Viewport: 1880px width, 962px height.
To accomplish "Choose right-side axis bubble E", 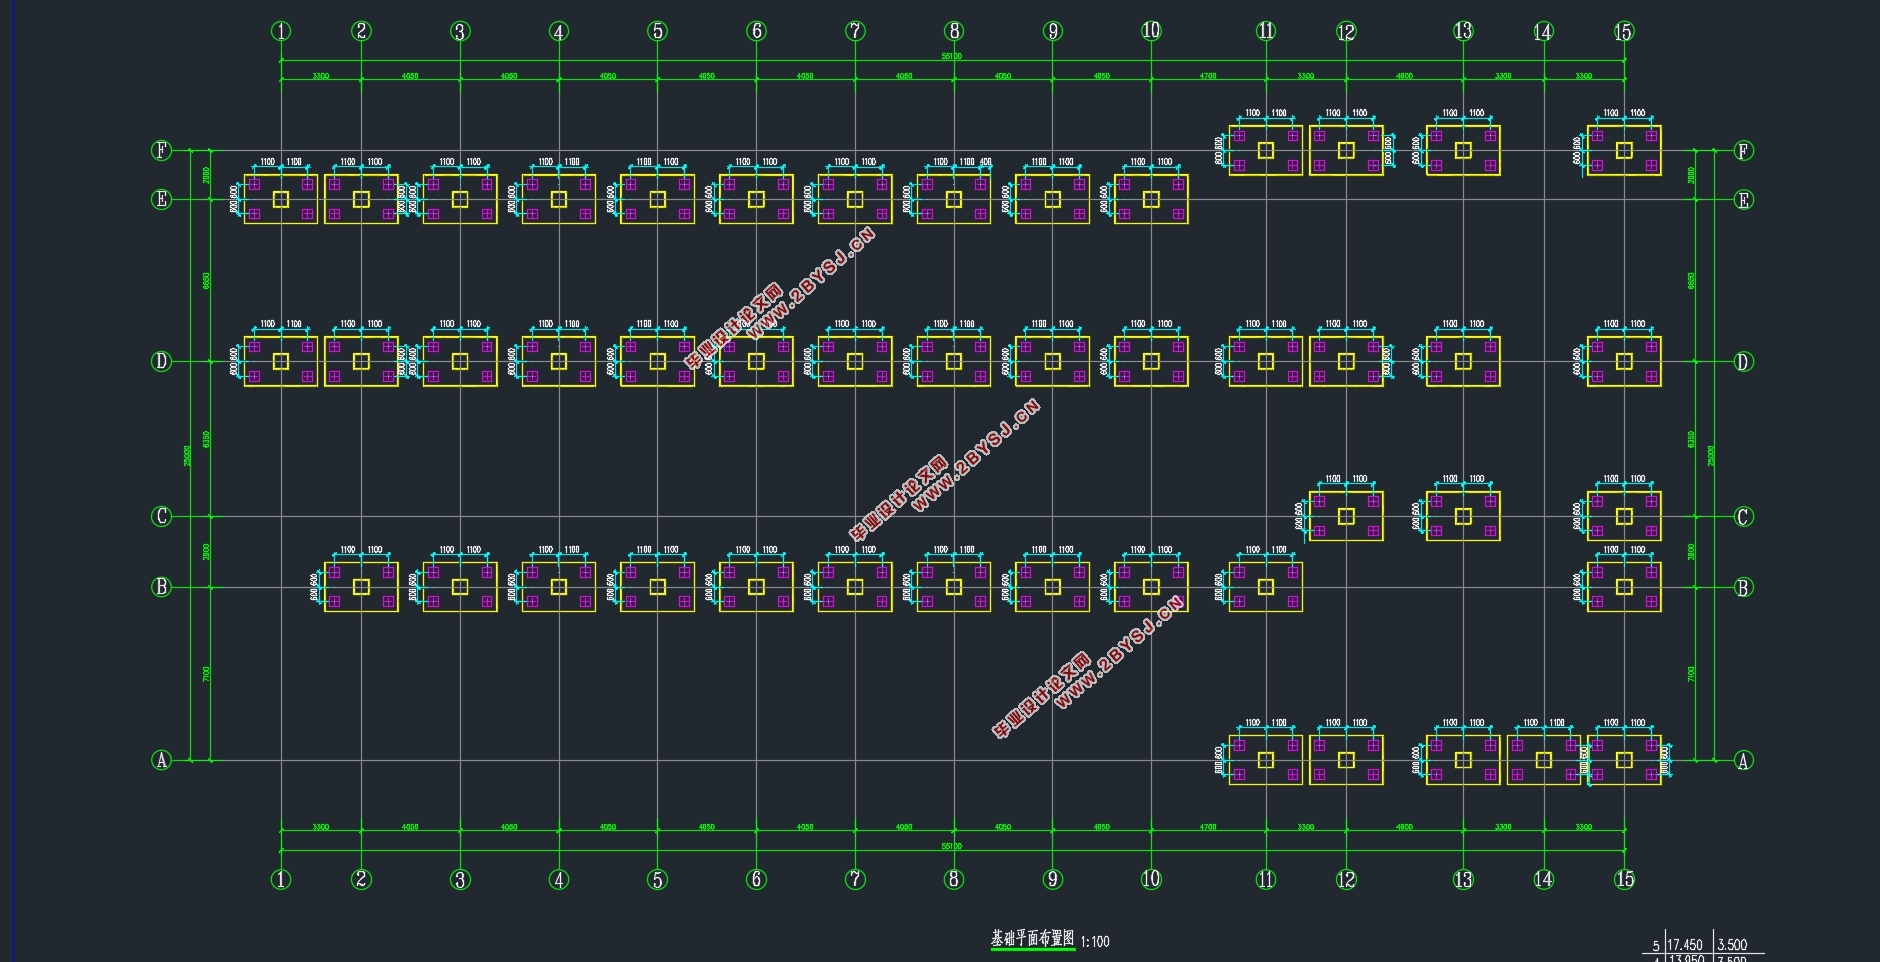I will point(1743,199).
